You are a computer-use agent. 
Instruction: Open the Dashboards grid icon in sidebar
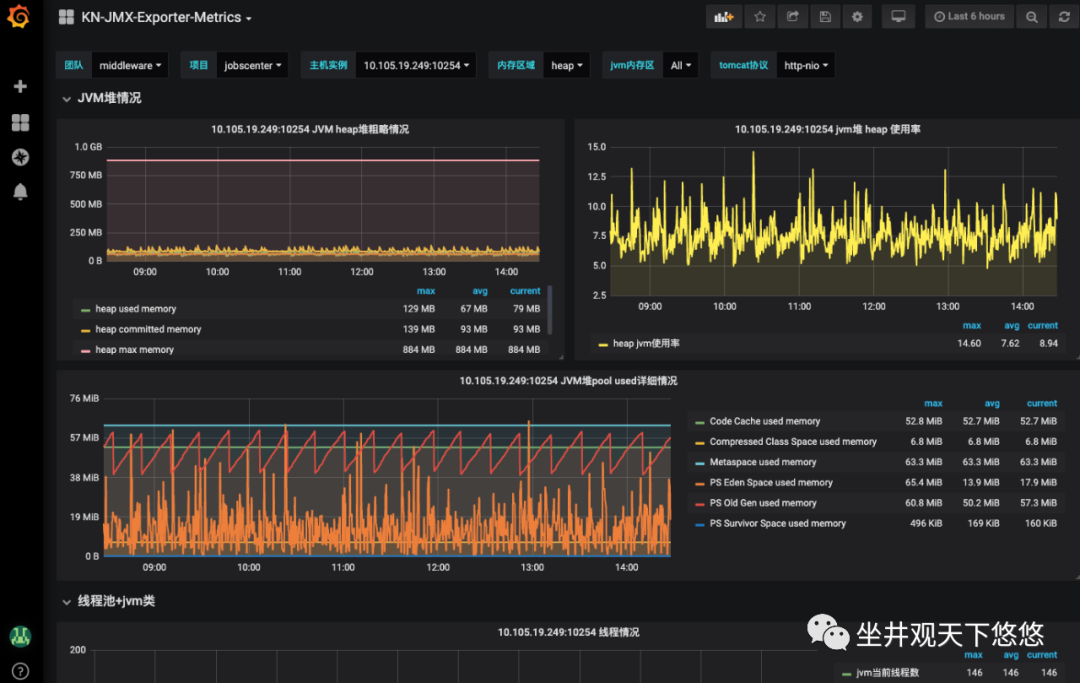point(20,122)
